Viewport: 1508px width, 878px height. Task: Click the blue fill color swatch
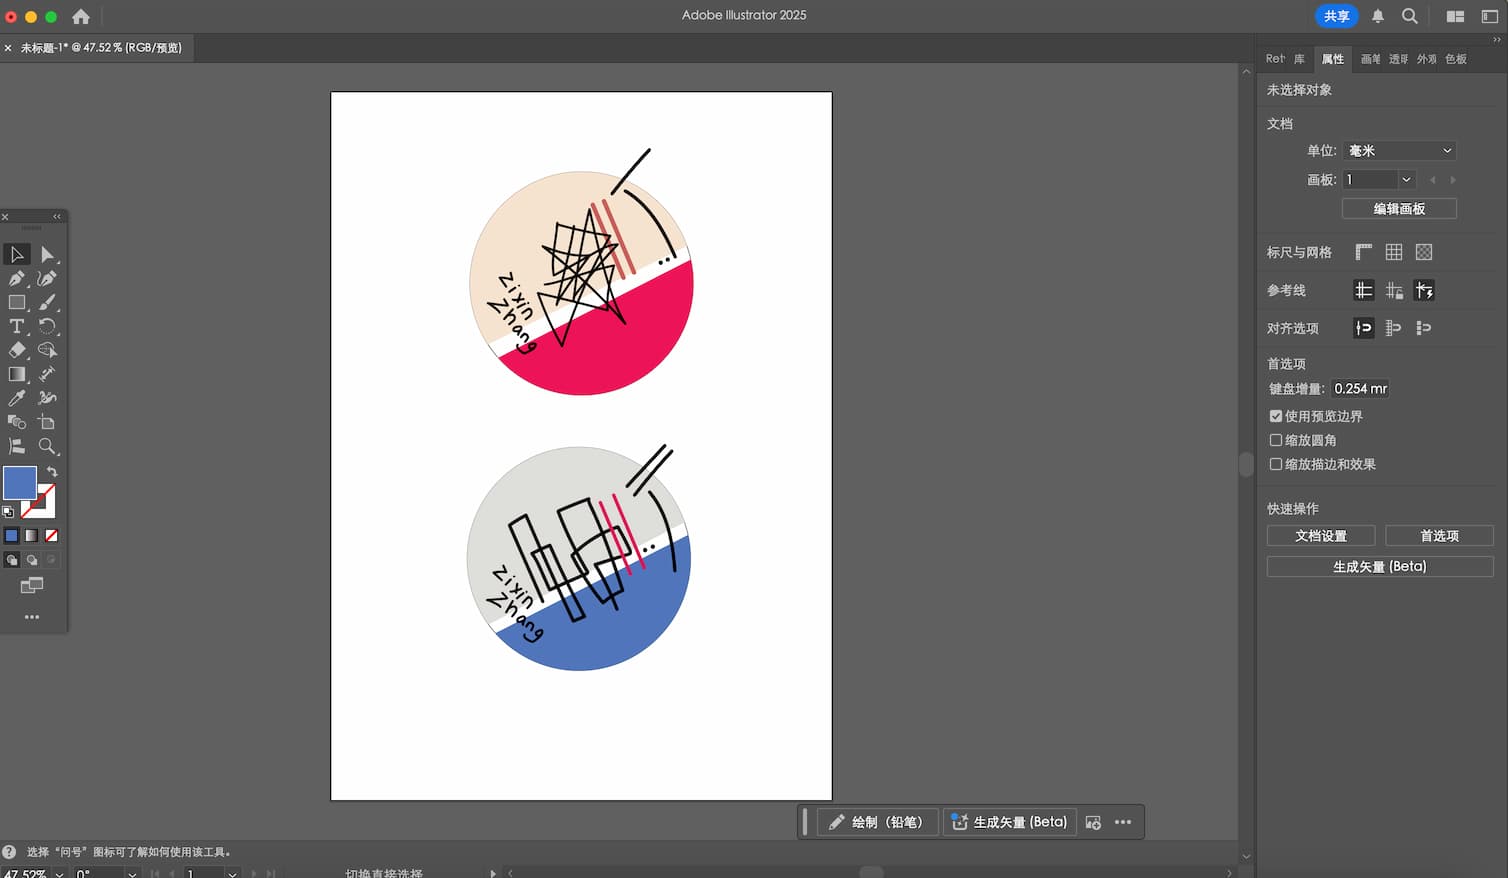[x=20, y=483]
